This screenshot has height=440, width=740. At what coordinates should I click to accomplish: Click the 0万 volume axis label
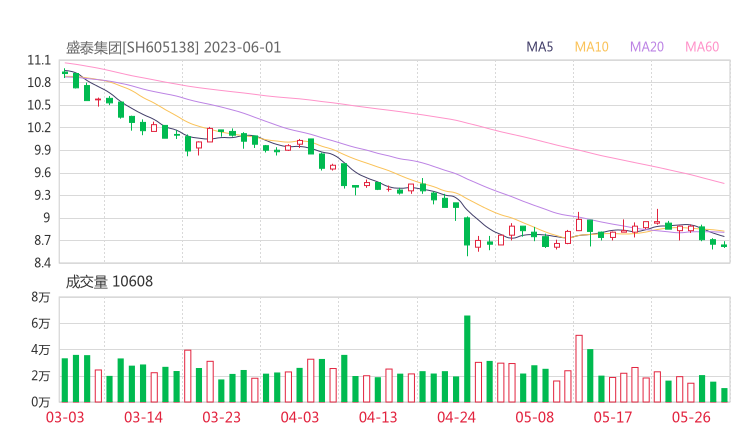(41, 402)
